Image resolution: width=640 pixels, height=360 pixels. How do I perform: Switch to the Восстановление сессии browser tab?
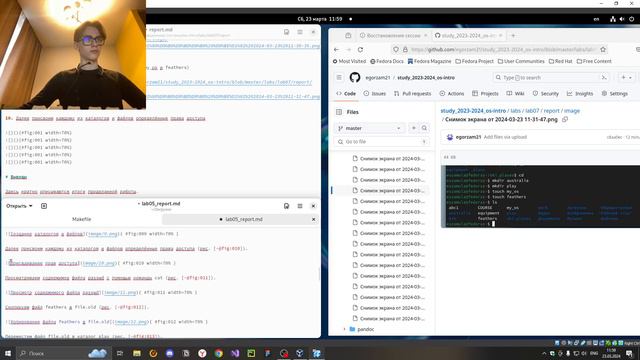coord(393,36)
